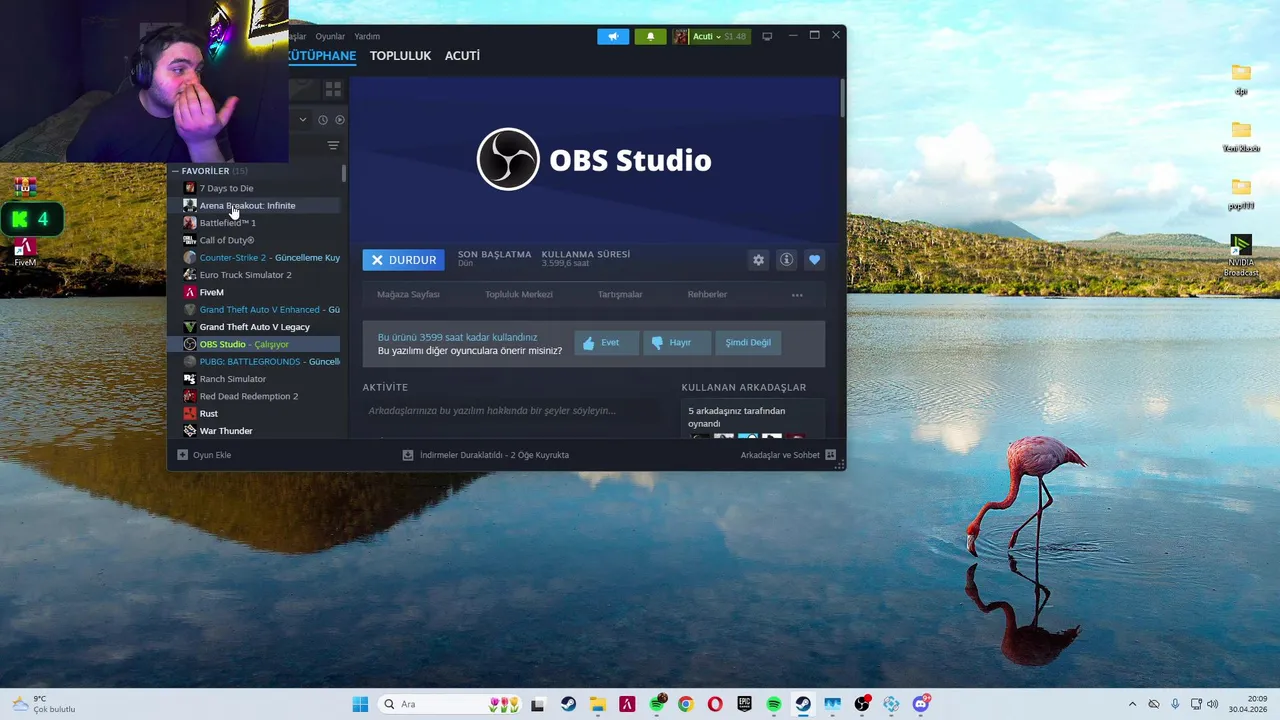Click the Şimdi Değil button

pyautogui.click(x=748, y=343)
